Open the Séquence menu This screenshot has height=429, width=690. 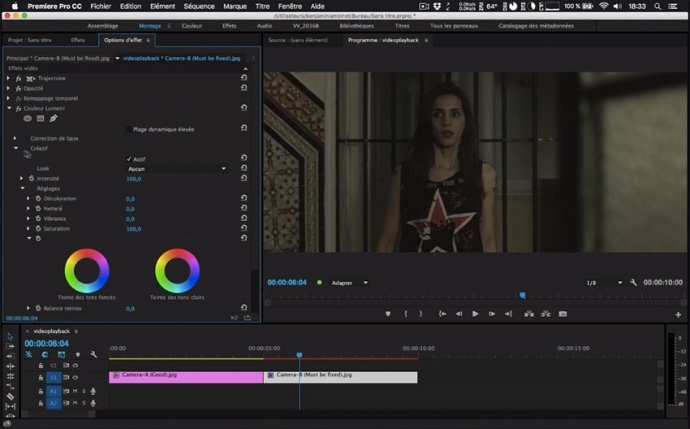click(199, 6)
